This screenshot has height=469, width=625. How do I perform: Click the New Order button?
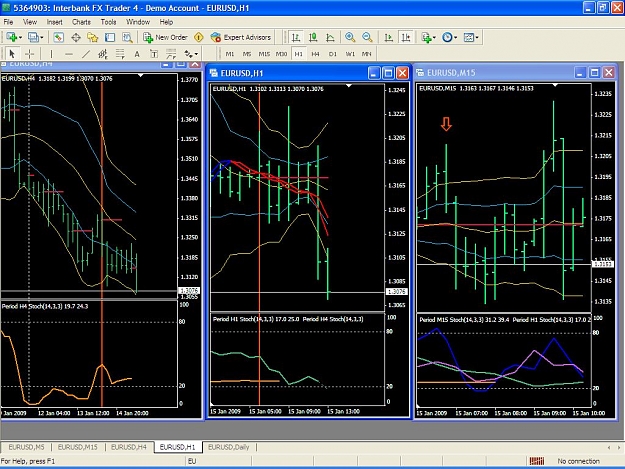(x=165, y=37)
